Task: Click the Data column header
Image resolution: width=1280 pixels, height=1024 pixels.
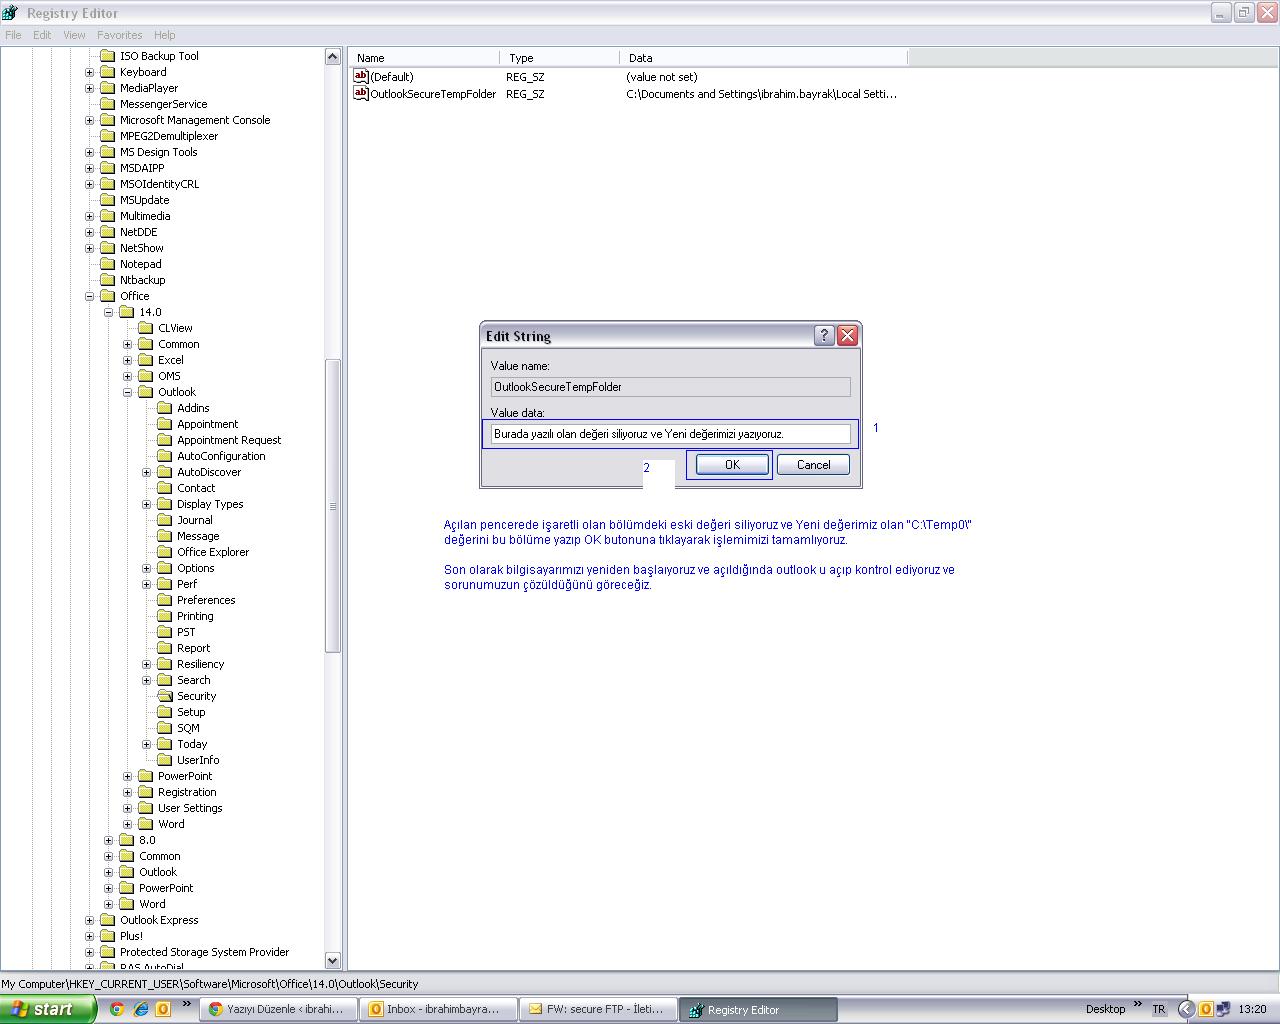Action: pos(764,58)
